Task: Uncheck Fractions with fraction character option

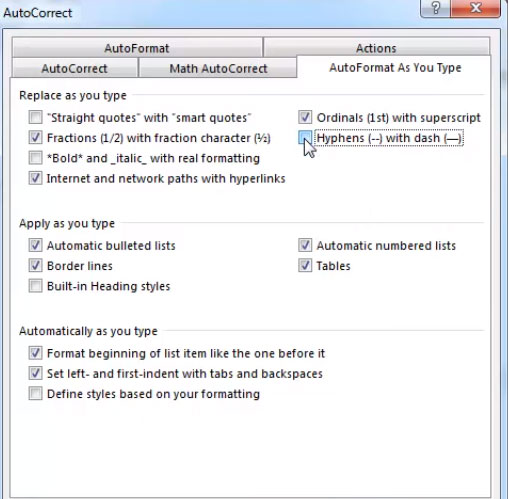Action: tap(35, 138)
